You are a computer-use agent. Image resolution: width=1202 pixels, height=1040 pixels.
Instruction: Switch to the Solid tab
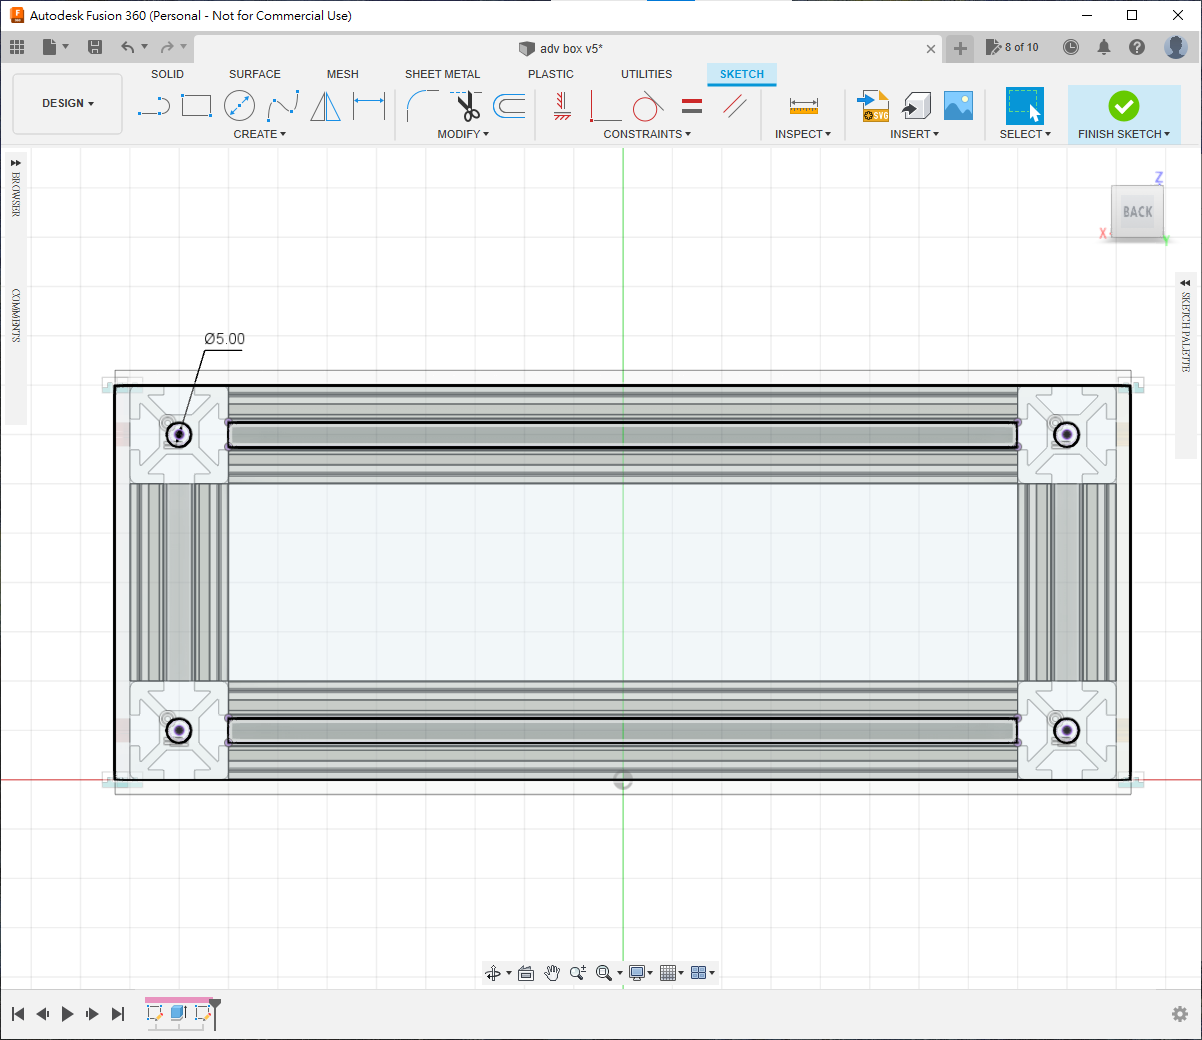pyautogui.click(x=167, y=74)
